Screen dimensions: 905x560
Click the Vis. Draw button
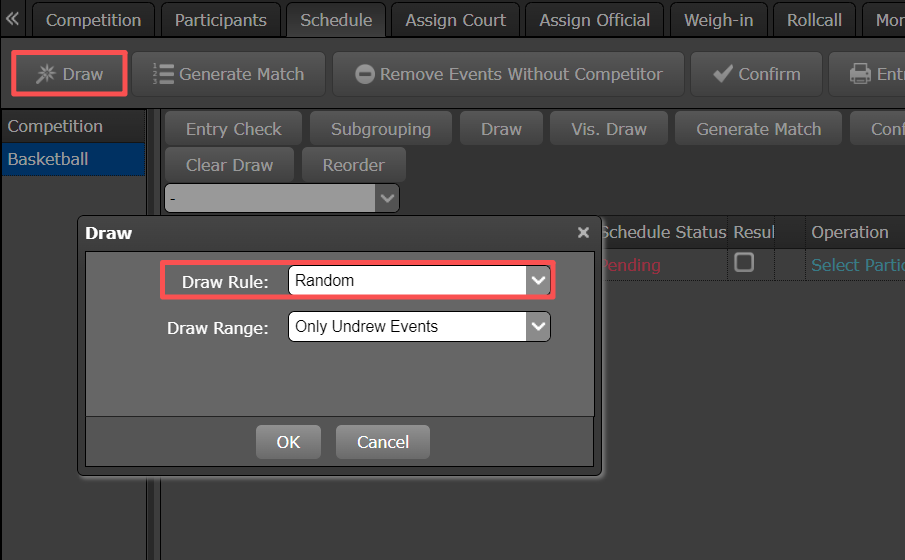pyautogui.click(x=608, y=129)
